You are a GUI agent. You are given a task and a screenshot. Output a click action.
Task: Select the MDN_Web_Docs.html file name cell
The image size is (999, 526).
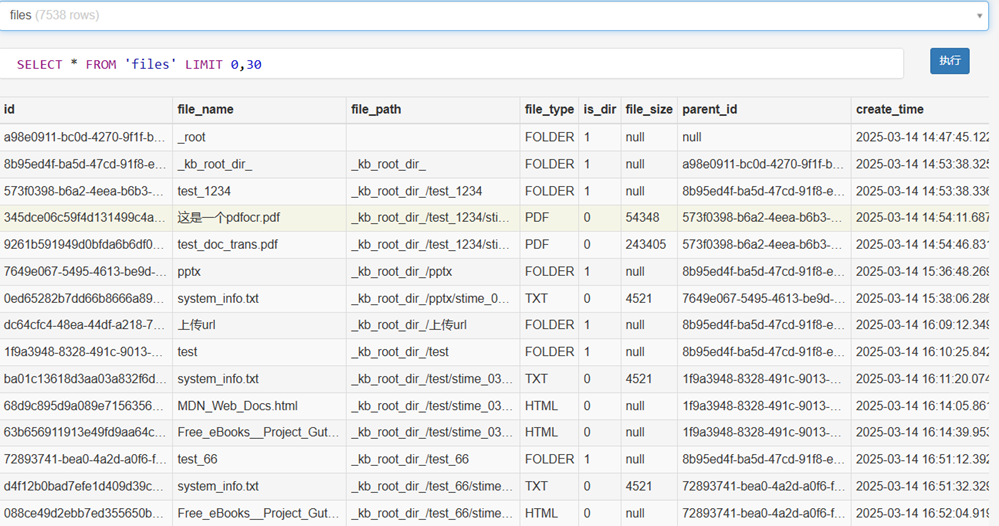coord(237,406)
